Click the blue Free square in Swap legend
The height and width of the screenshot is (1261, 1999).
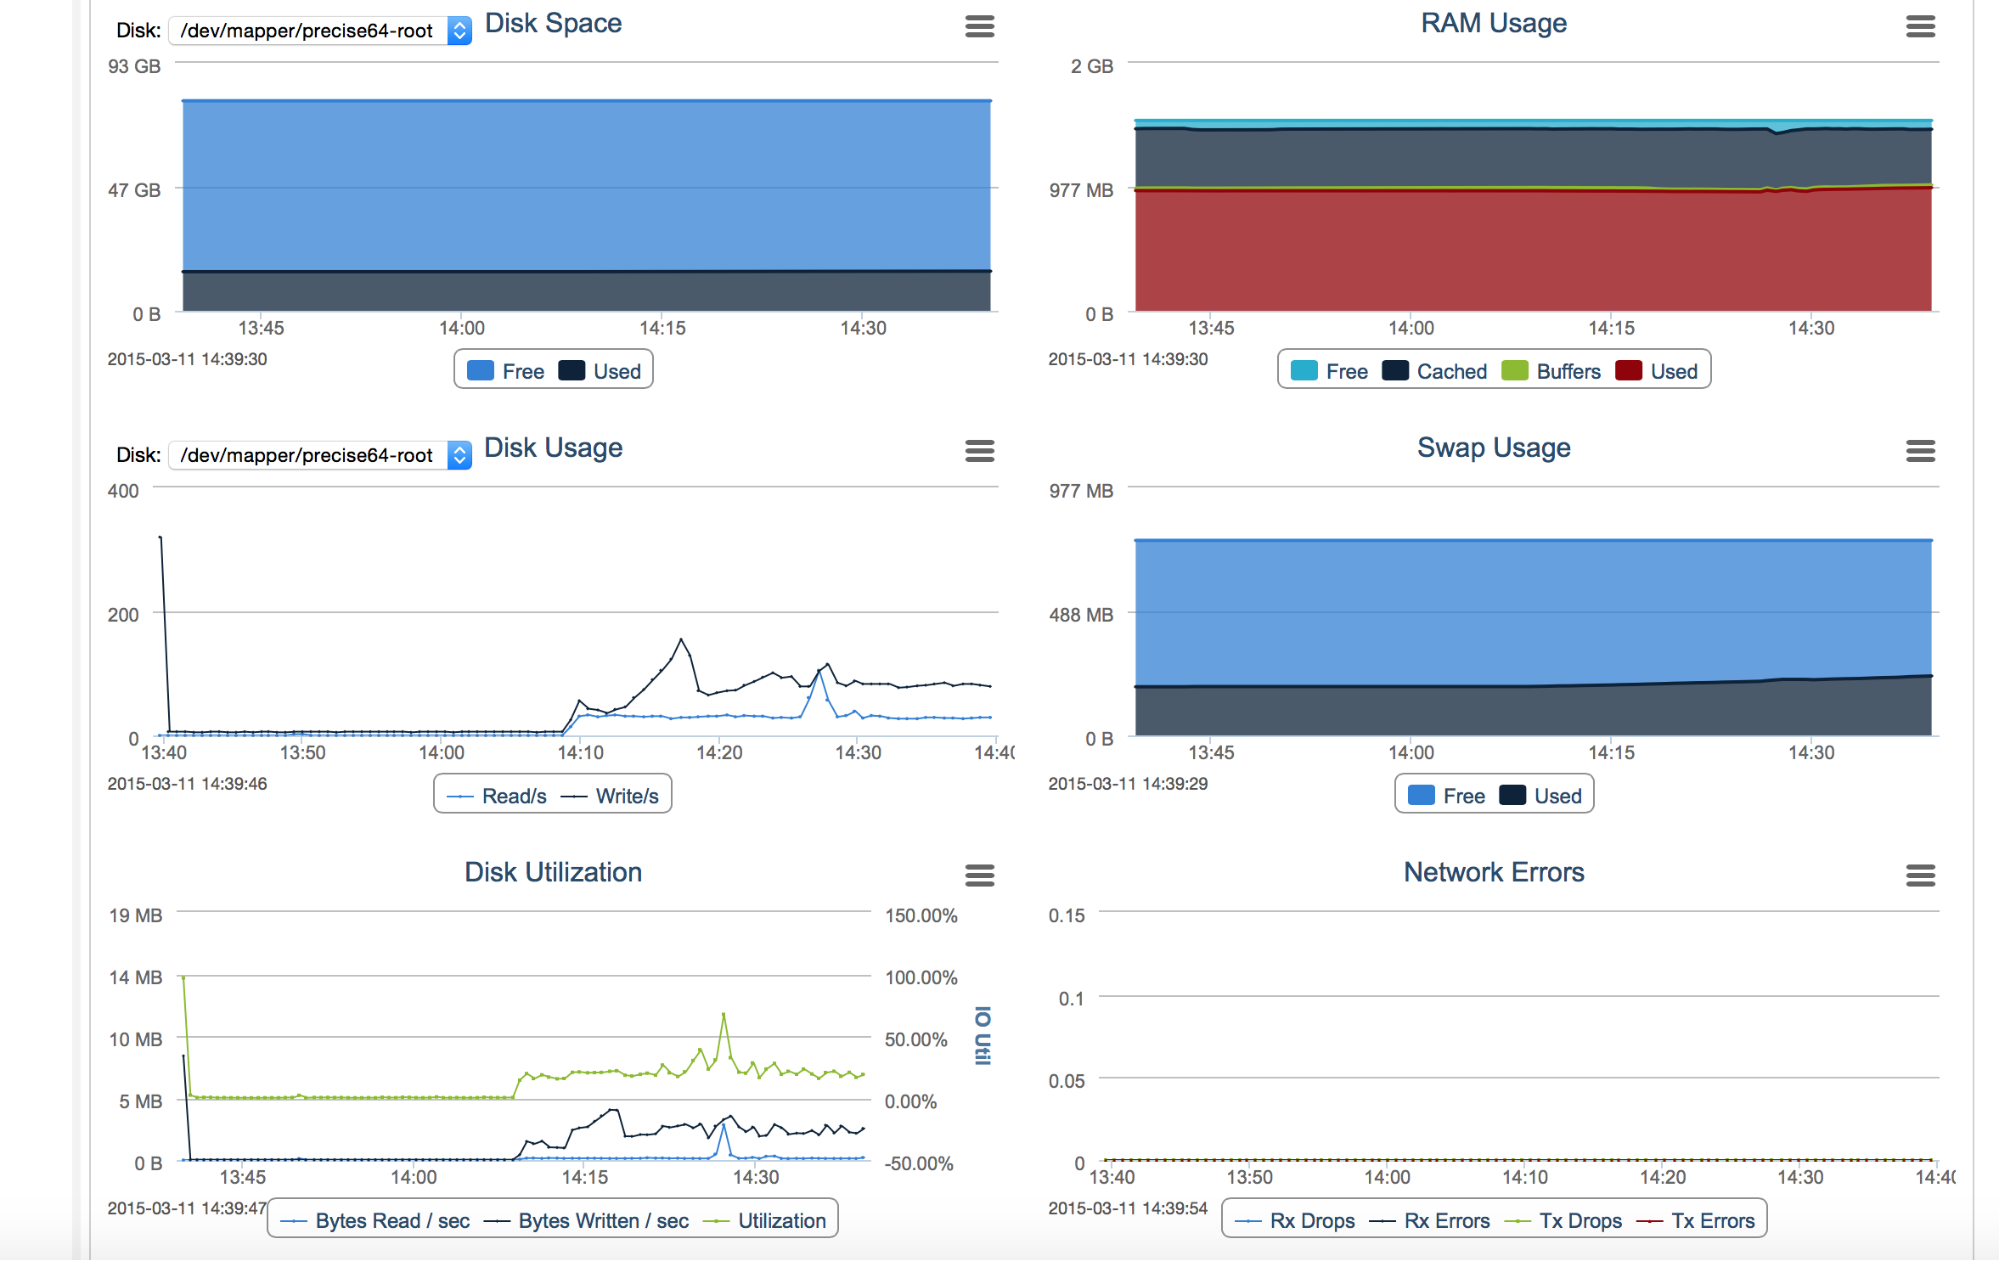point(1419,794)
